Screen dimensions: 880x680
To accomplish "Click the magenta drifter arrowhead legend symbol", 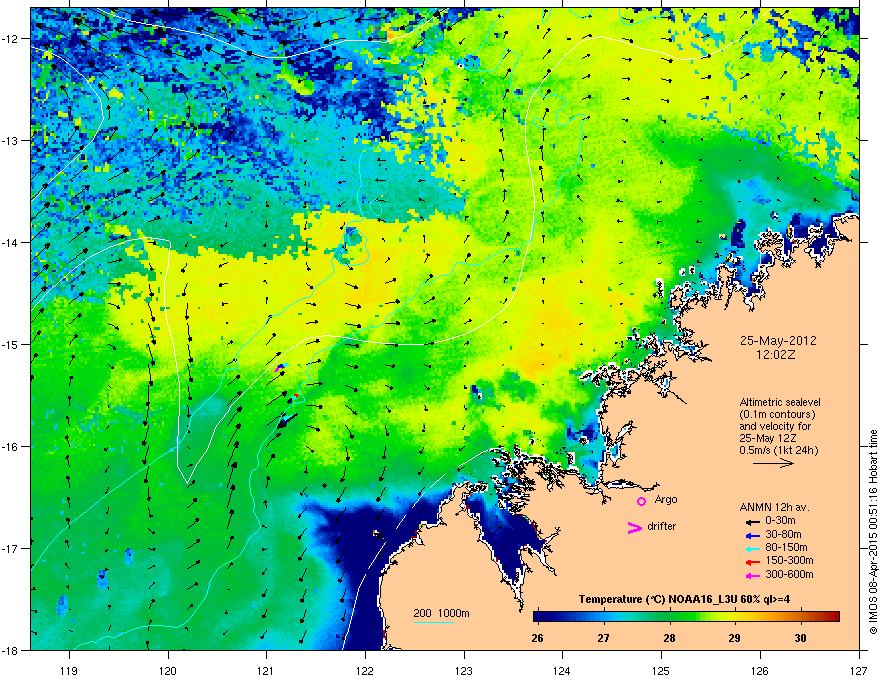I will (x=635, y=527).
